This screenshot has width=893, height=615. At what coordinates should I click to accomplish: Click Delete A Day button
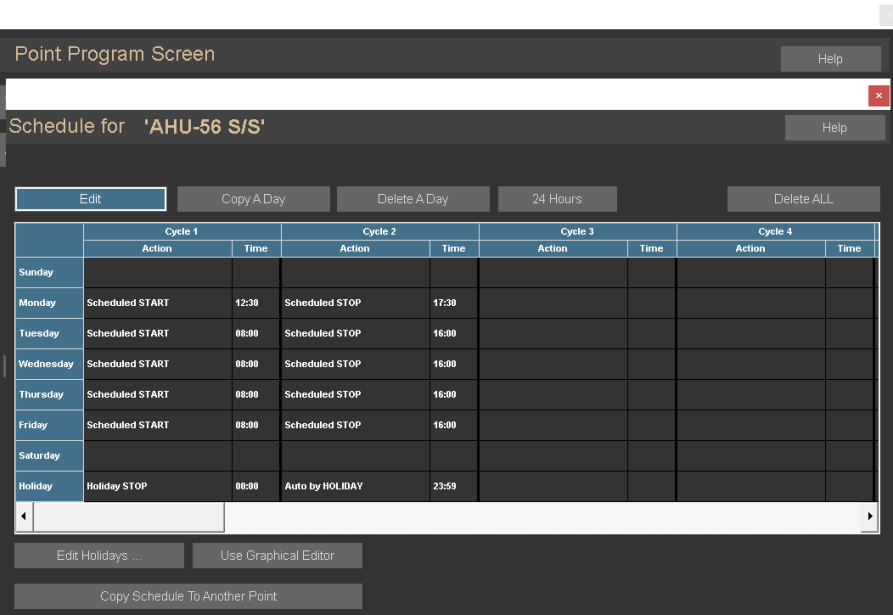click(x=412, y=199)
